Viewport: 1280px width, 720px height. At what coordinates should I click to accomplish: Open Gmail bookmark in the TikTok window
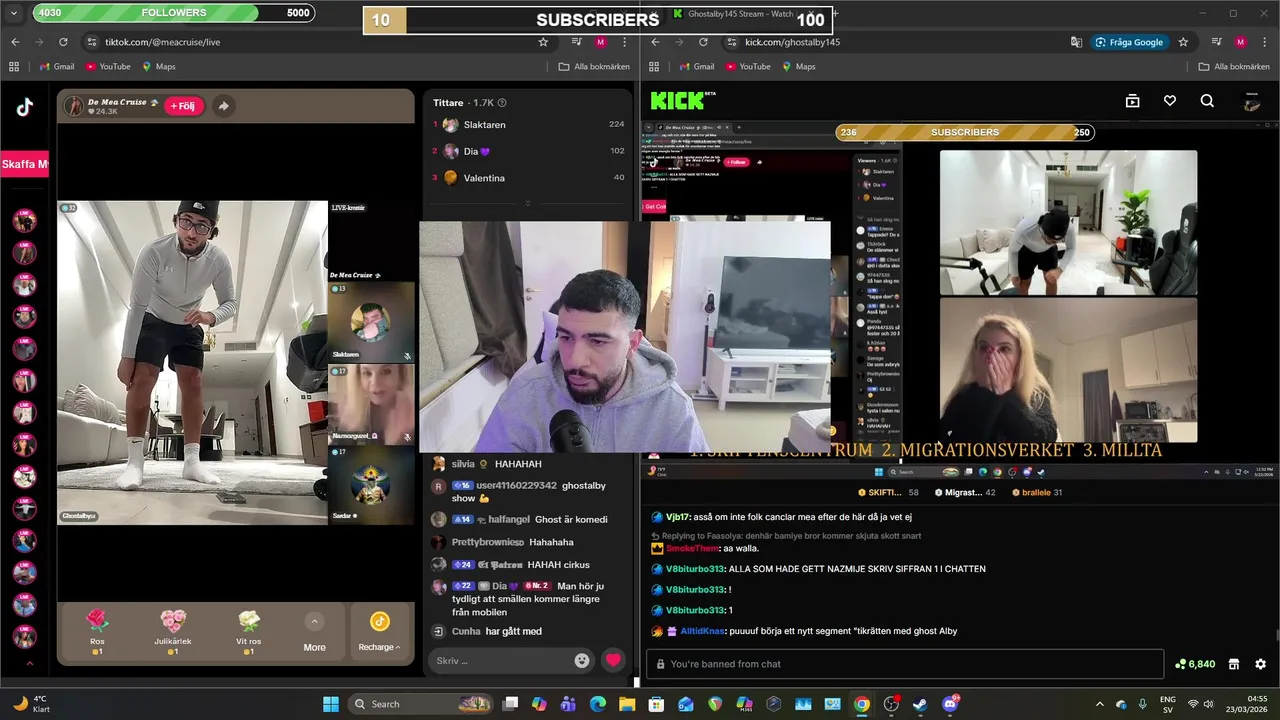[56, 67]
